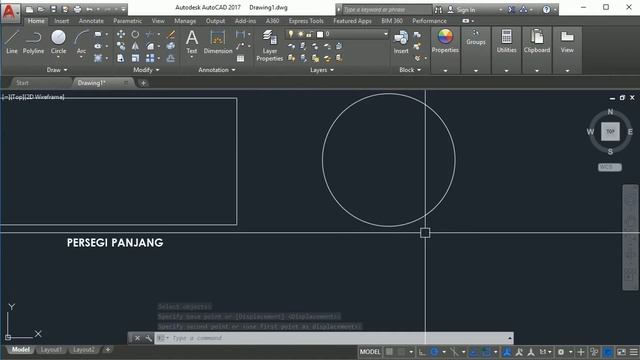
Task: Add a new drawing tab with plus
Action: point(143,83)
